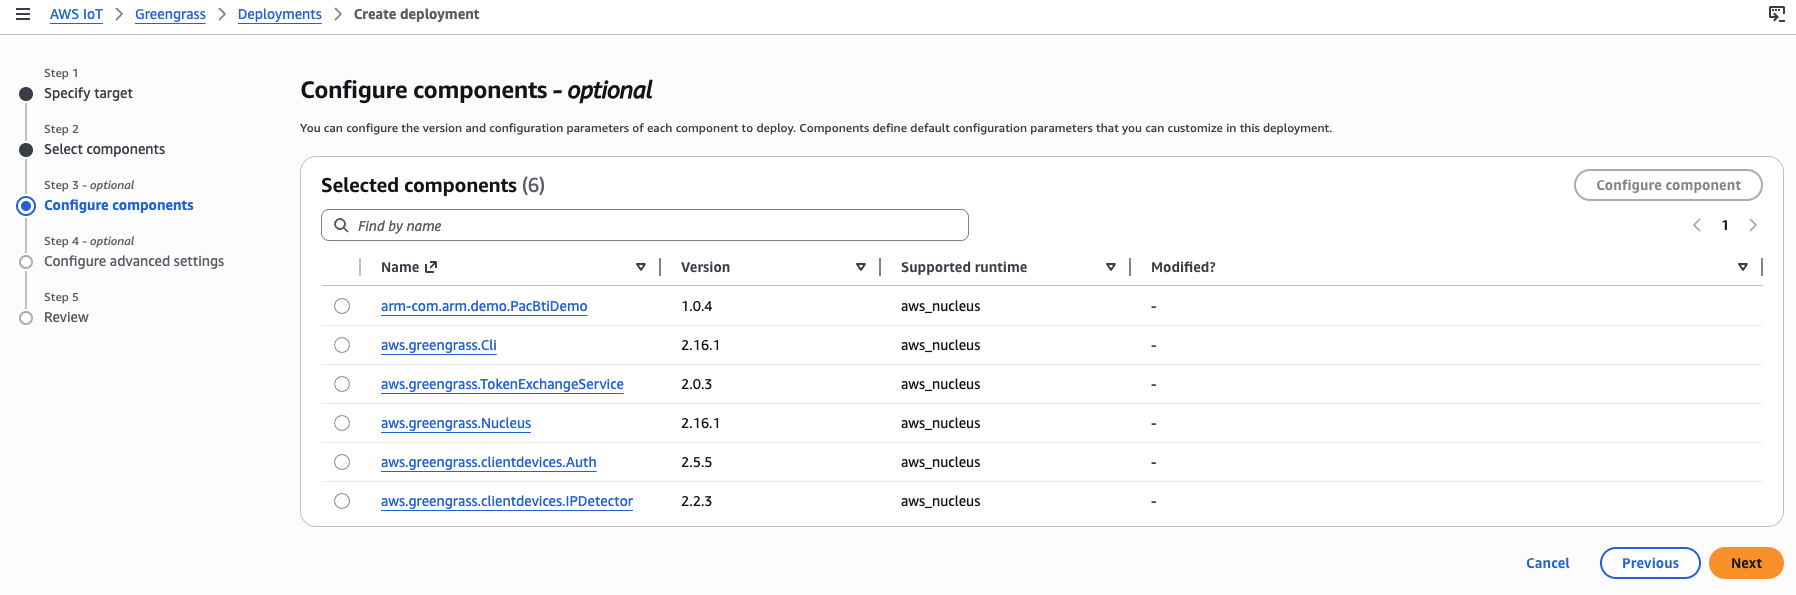
Task: Click page number 1 in pagination
Action: click(x=1725, y=225)
